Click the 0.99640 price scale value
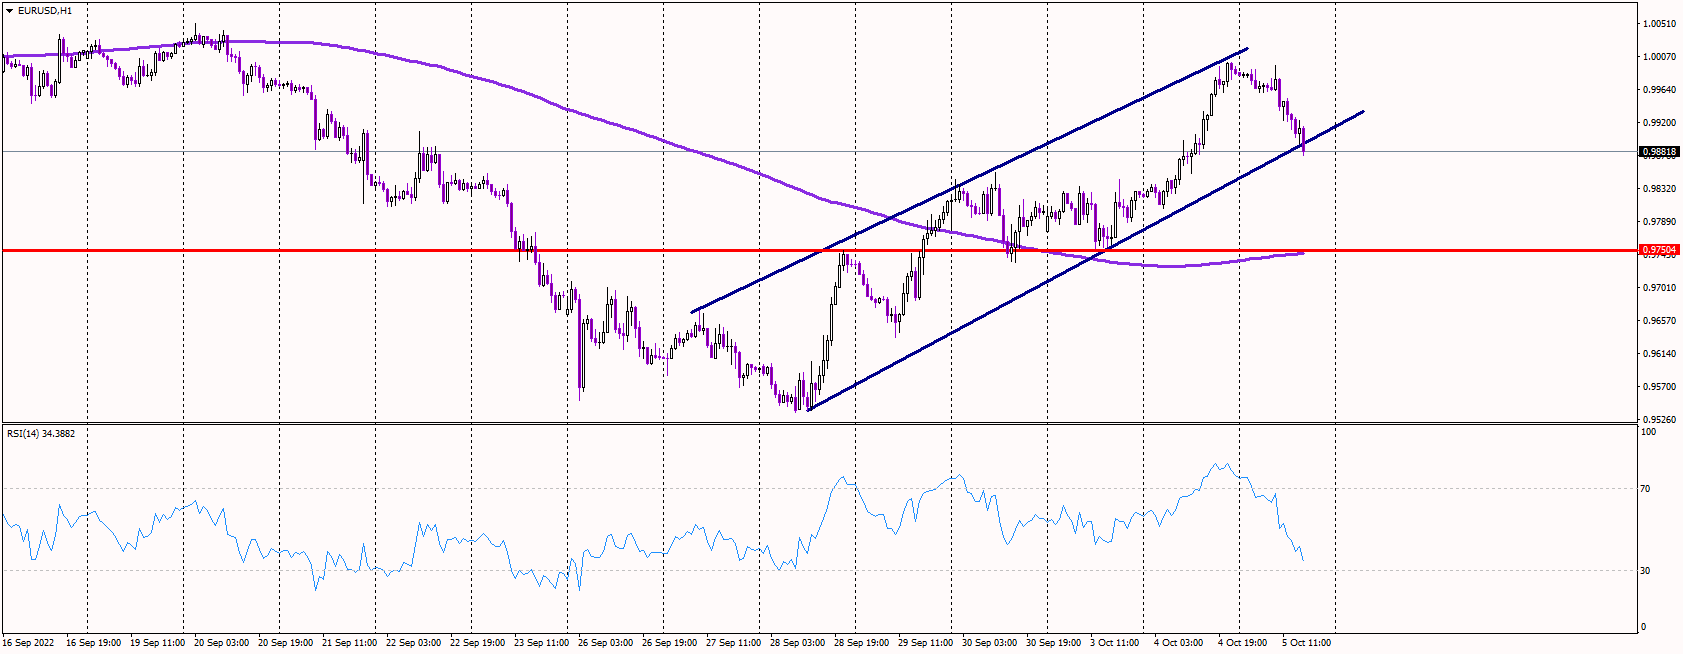 [1660, 89]
